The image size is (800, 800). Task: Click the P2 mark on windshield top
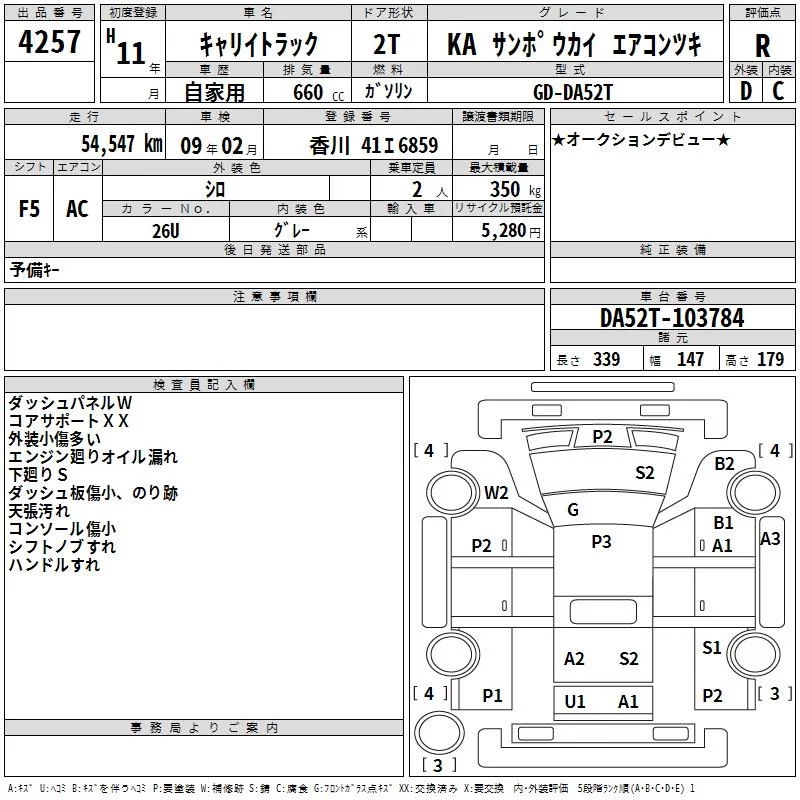pyautogui.click(x=602, y=437)
